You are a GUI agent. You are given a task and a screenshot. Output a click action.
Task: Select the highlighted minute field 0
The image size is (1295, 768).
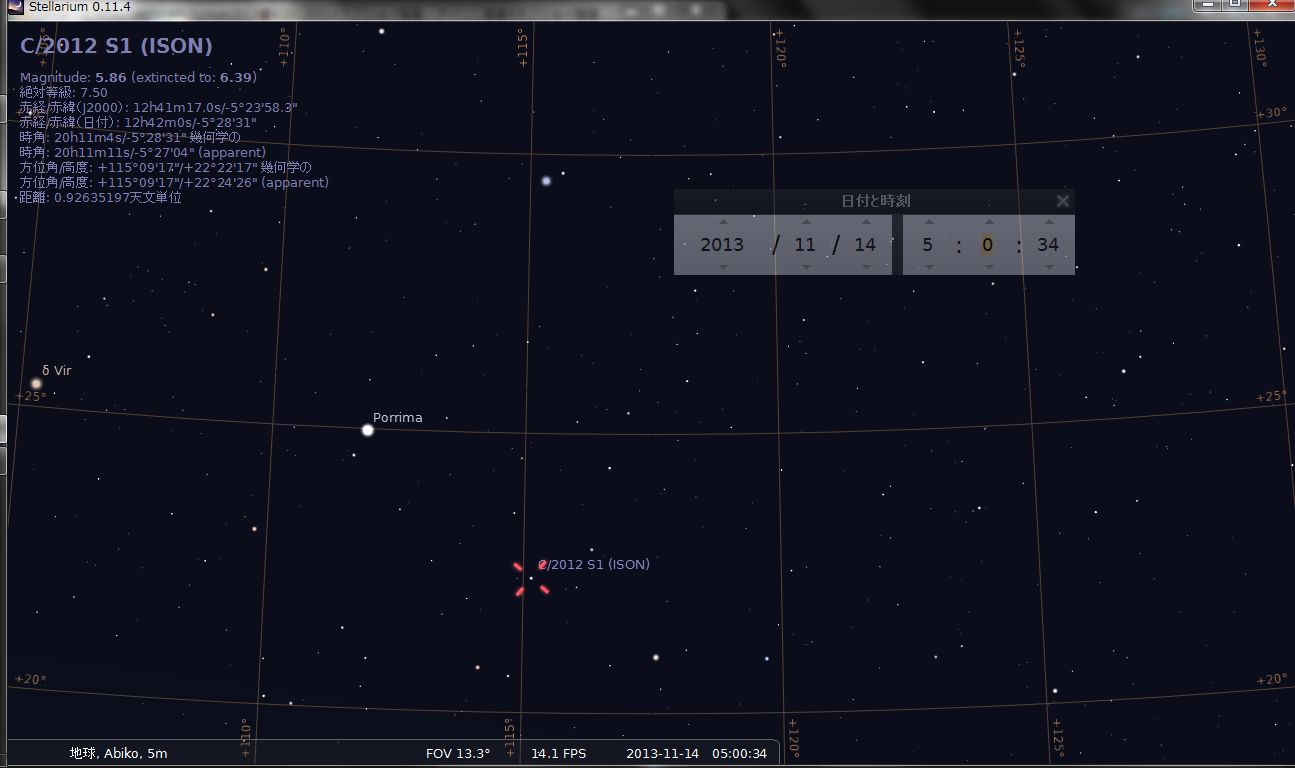tap(987, 245)
